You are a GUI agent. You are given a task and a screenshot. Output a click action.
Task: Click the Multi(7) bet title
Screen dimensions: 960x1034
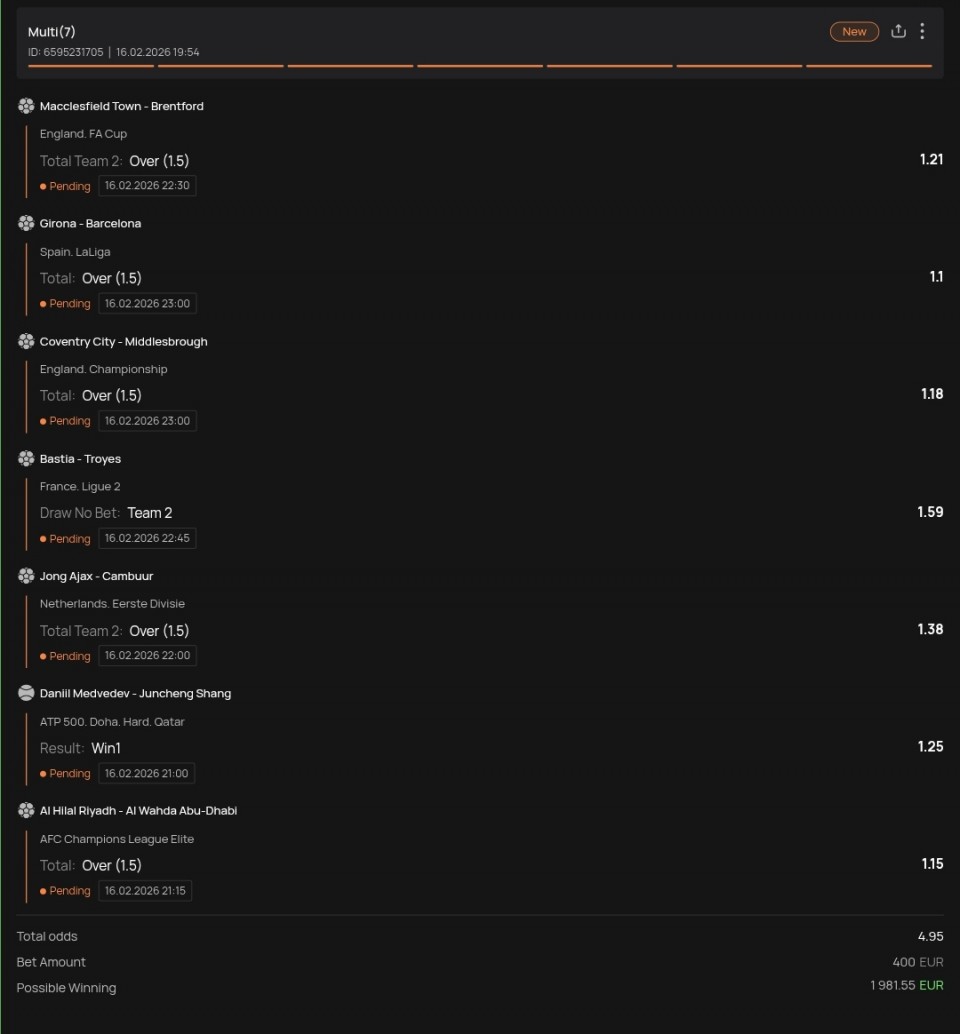click(x=52, y=32)
